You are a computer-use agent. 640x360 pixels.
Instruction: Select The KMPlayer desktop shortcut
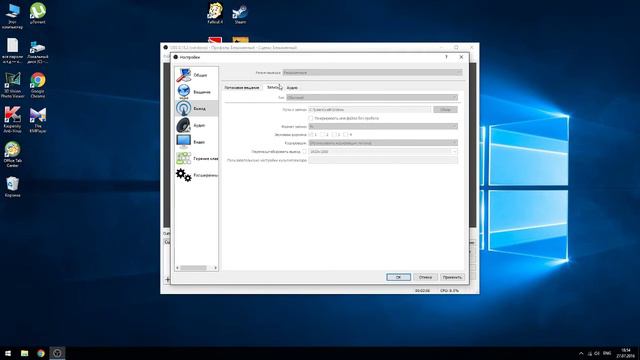pos(38,120)
